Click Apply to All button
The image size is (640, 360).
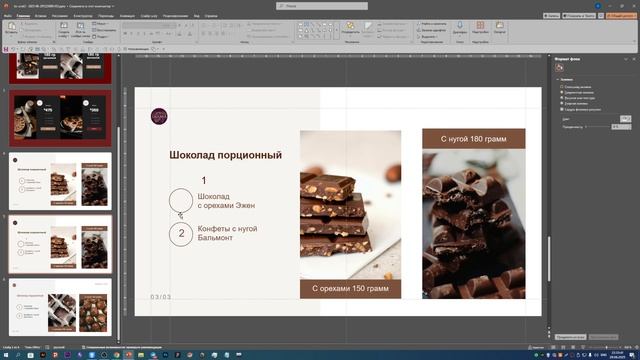point(570,337)
